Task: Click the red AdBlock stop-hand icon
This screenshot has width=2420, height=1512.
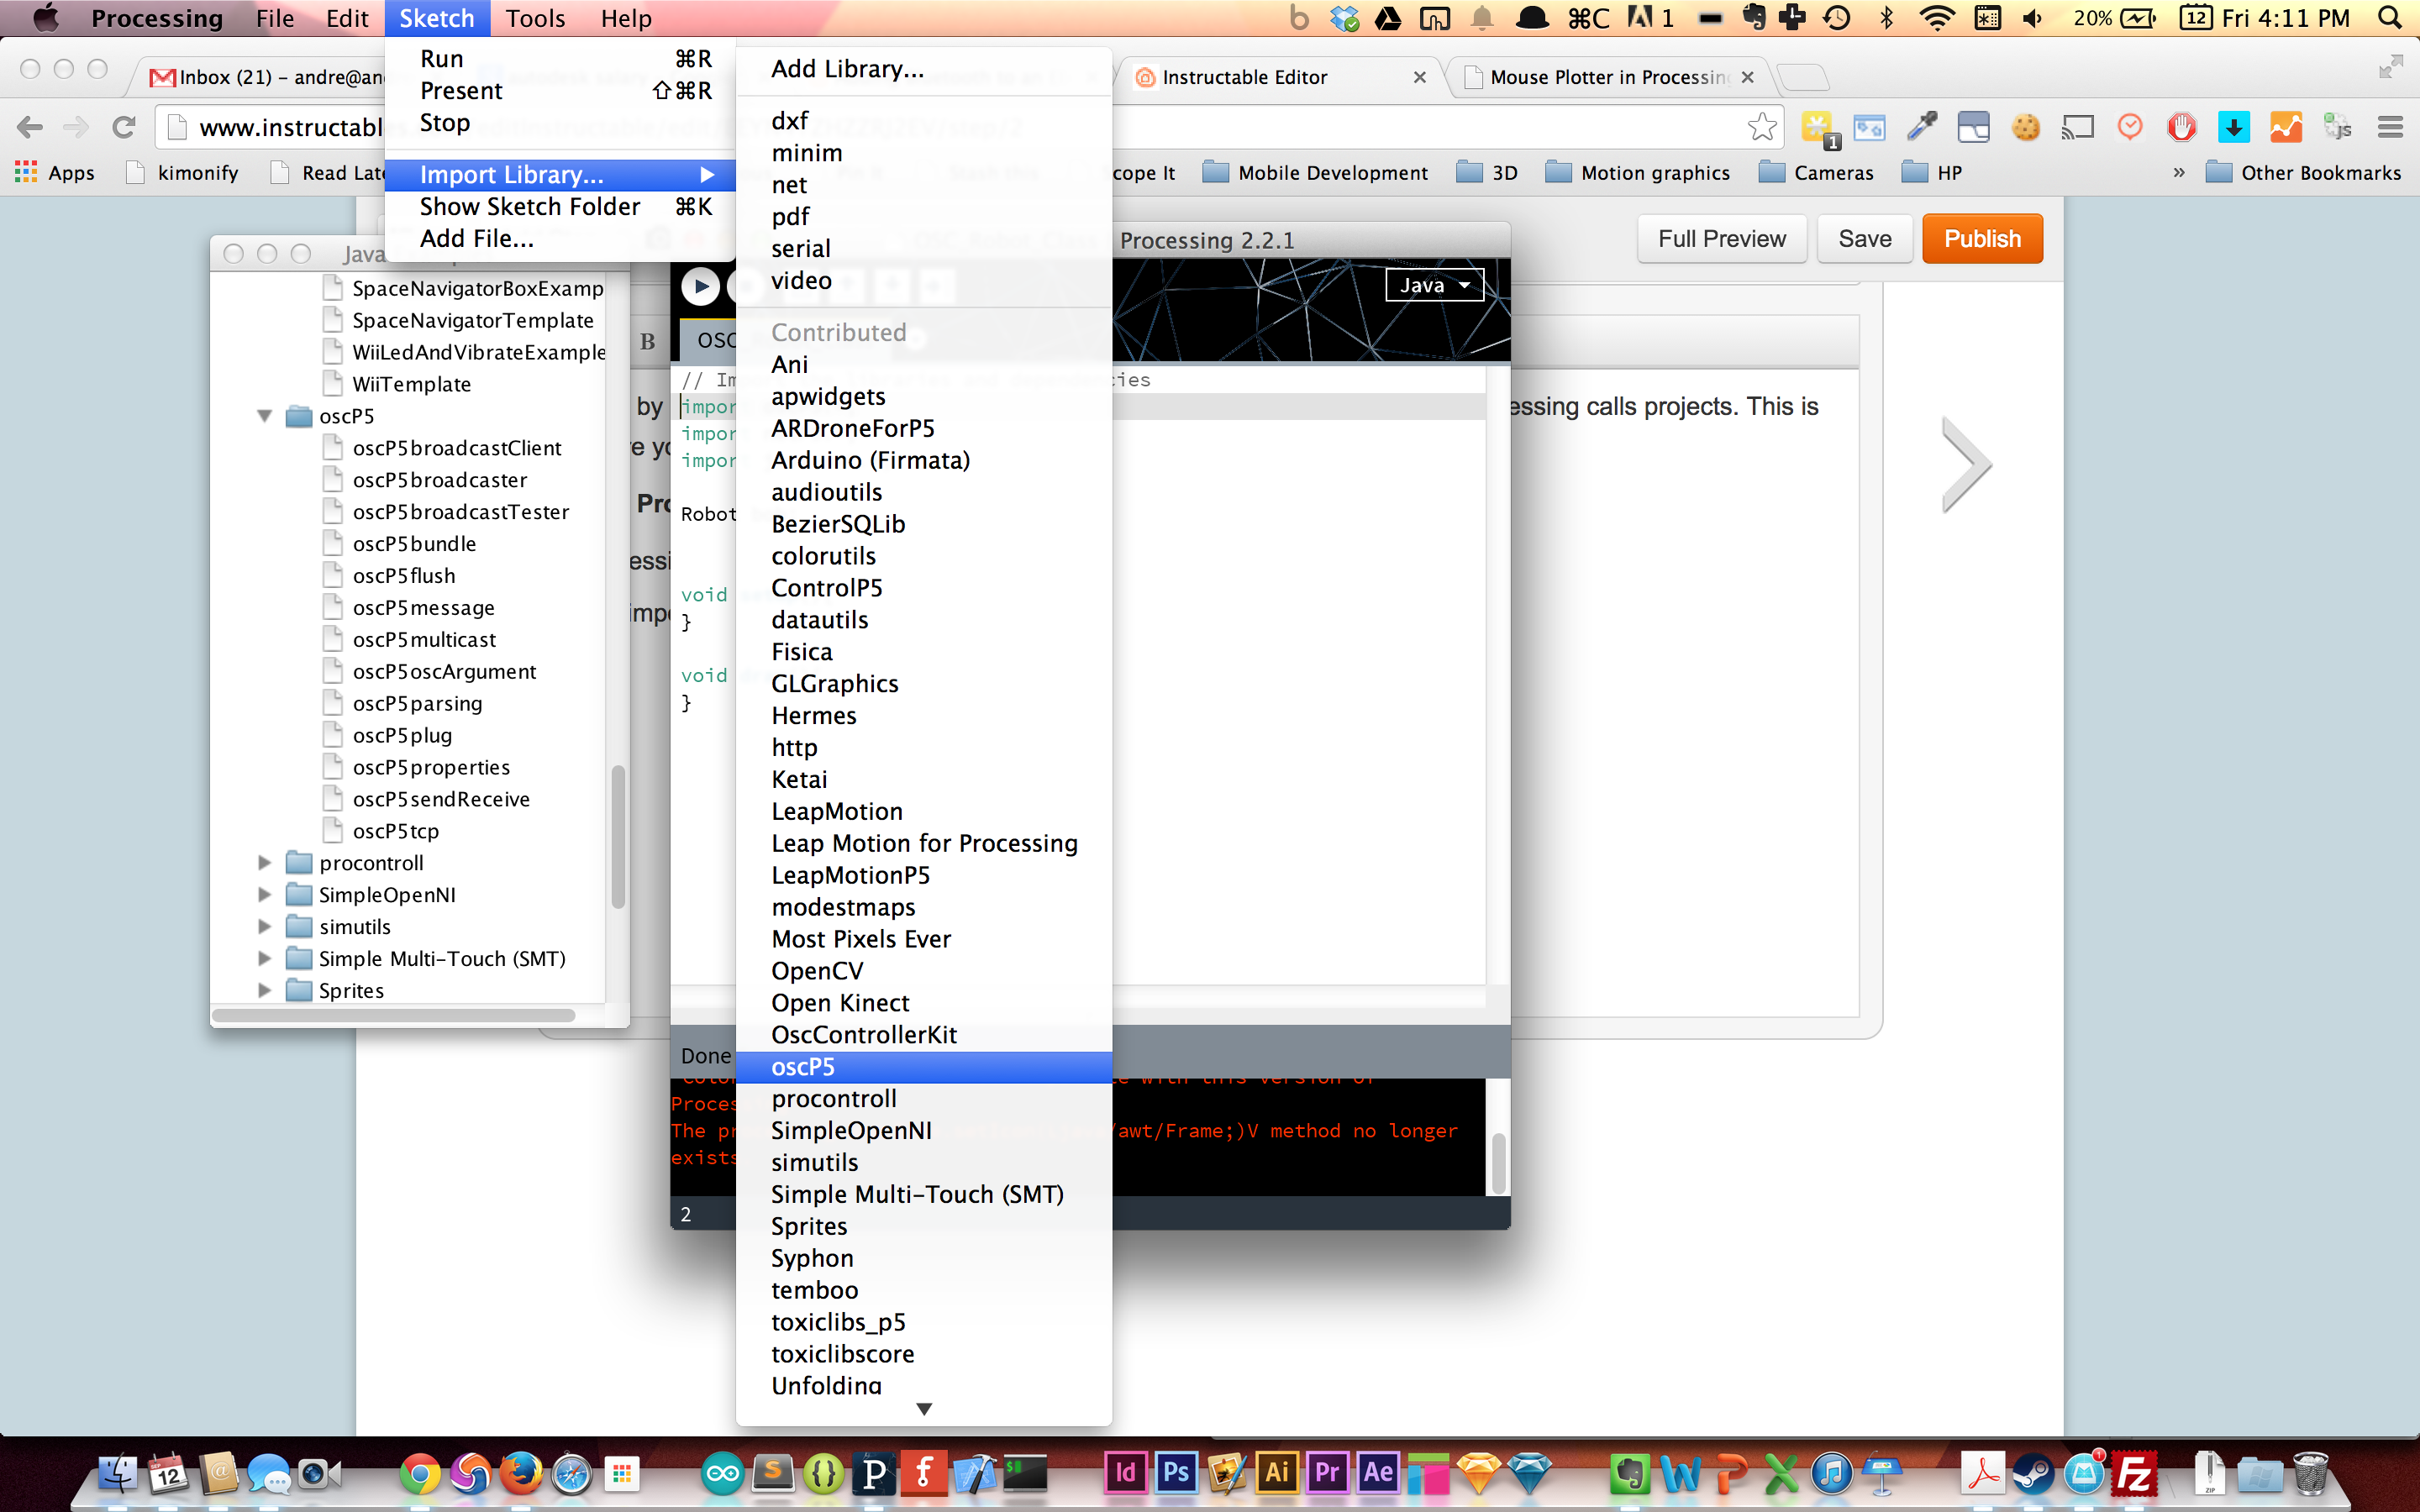Action: click(2182, 127)
